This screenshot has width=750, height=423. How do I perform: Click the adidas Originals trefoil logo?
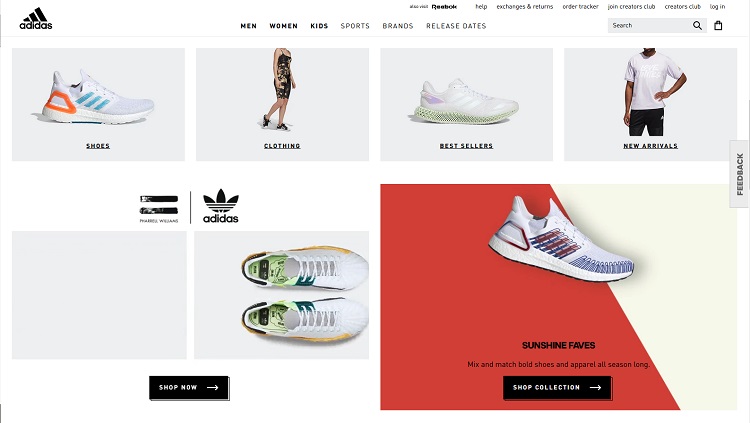coord(221,206)
